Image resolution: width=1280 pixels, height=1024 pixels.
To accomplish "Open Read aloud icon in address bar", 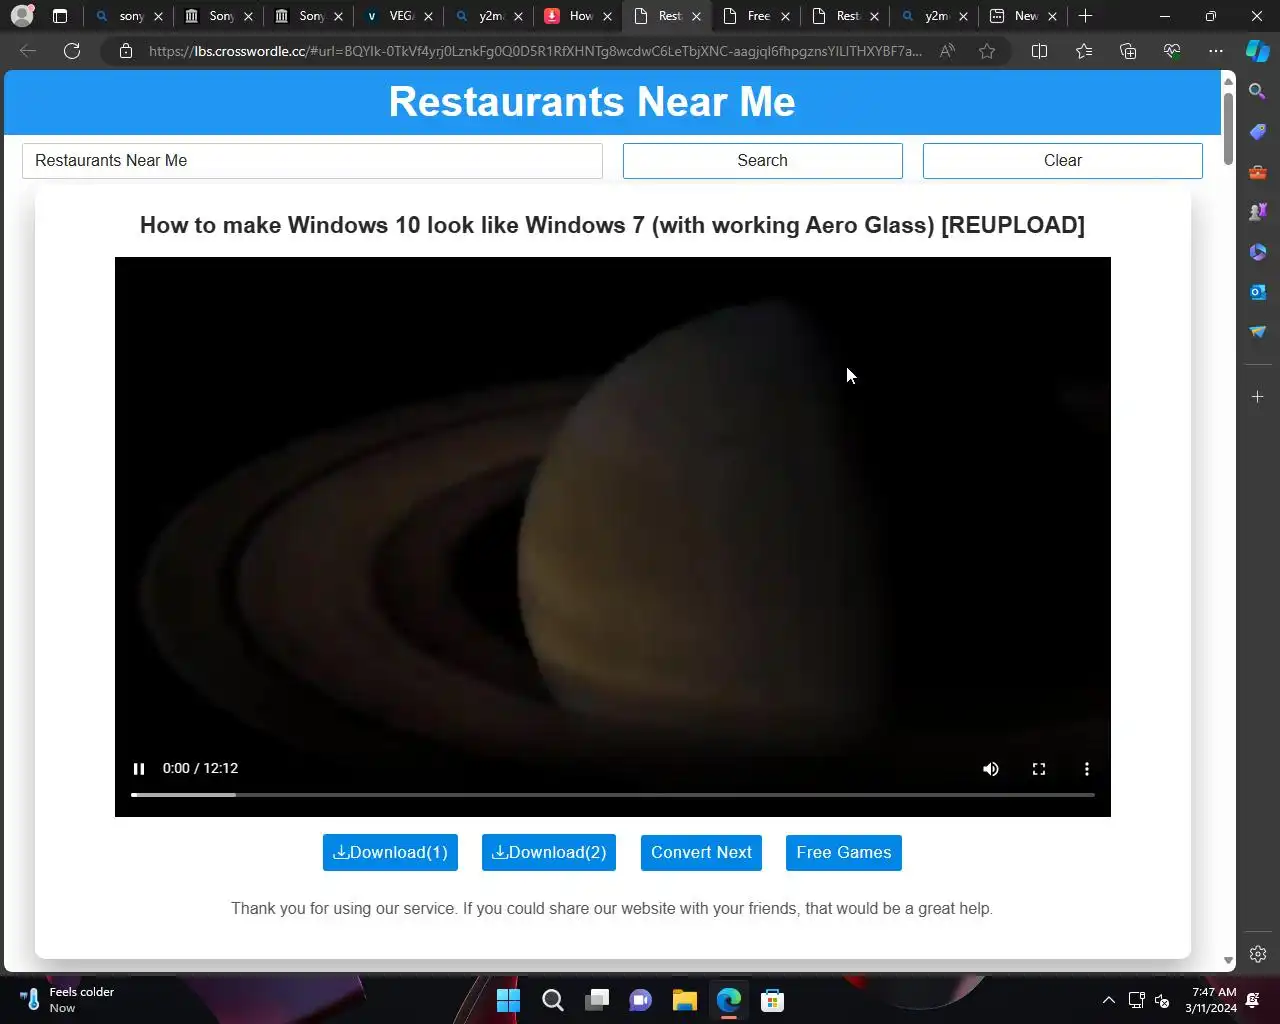I will (946, 51).
